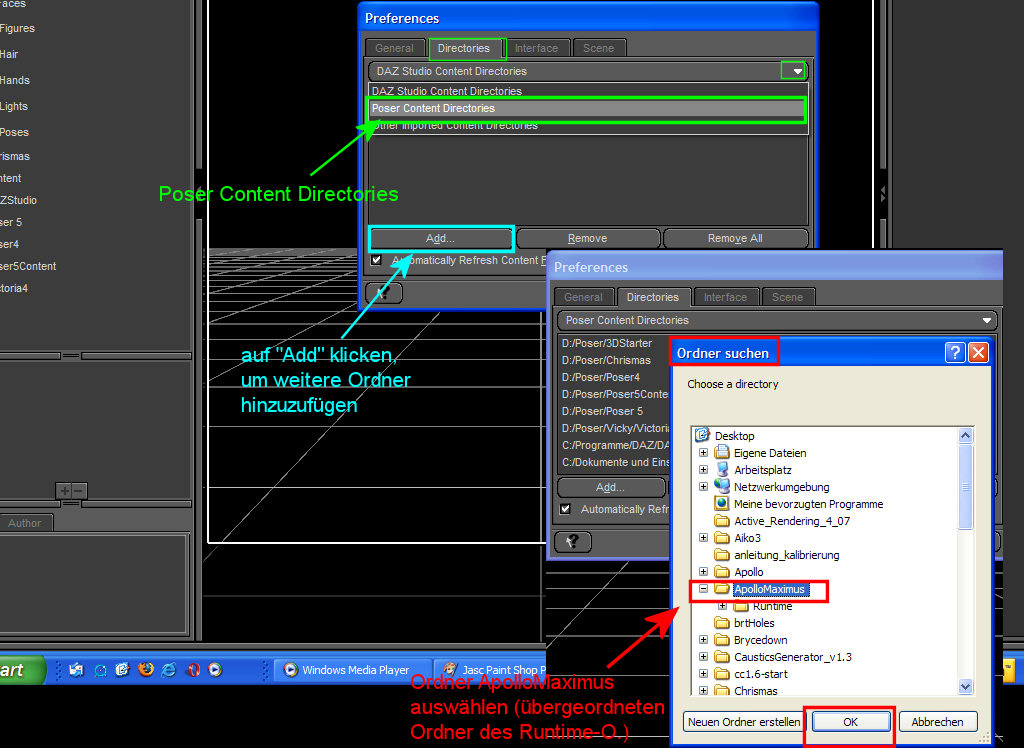
Task: Click the help icon in back Preferences window
Action: point(384,293)
